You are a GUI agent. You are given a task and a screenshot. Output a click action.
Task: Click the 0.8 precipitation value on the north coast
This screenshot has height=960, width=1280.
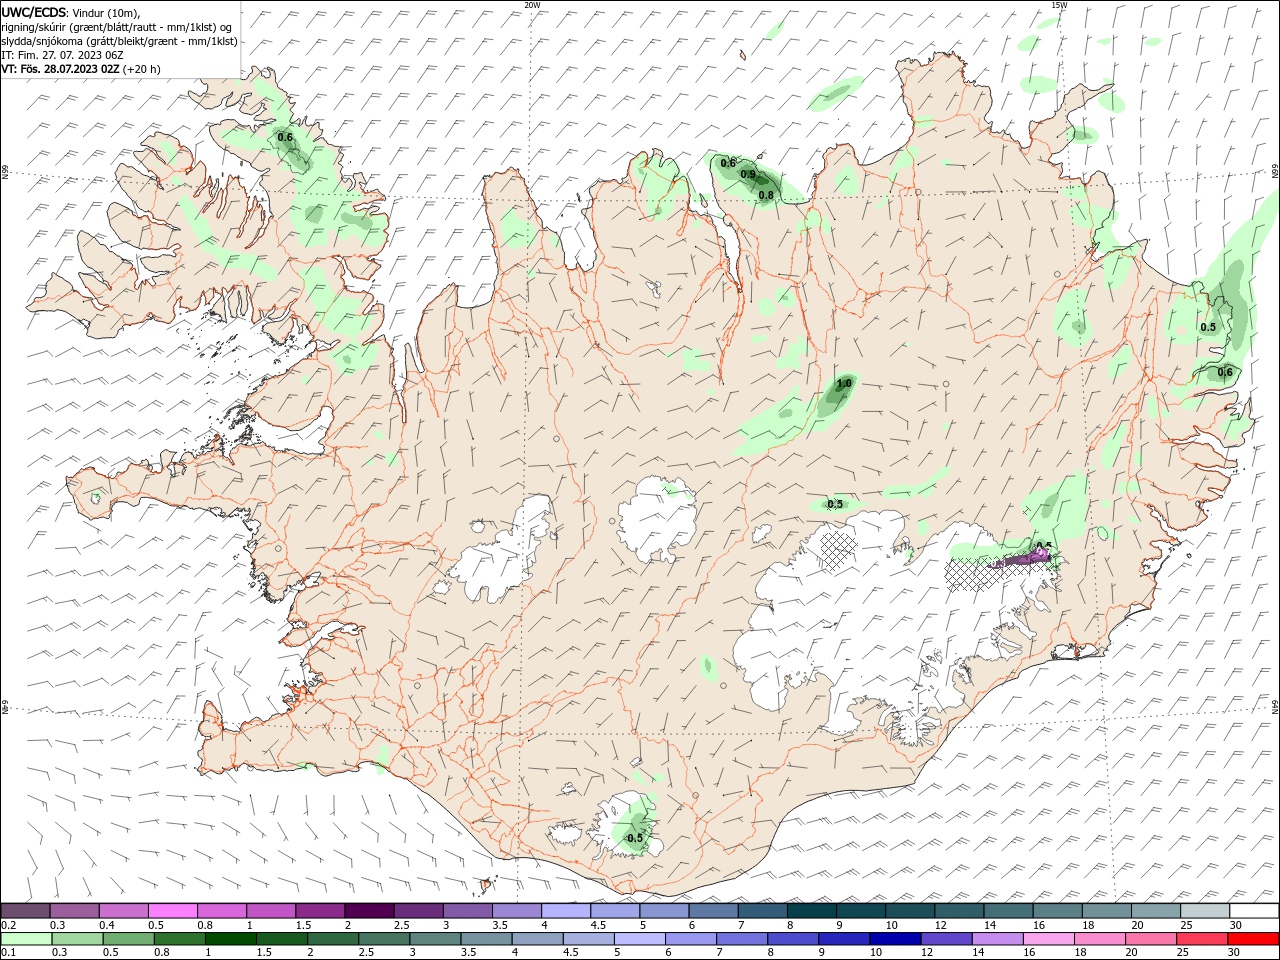coord(766,195)
